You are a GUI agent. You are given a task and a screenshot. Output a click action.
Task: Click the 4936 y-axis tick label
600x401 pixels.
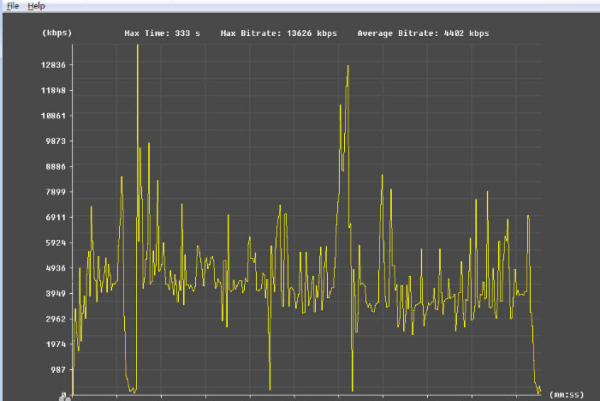click(55, 268)
